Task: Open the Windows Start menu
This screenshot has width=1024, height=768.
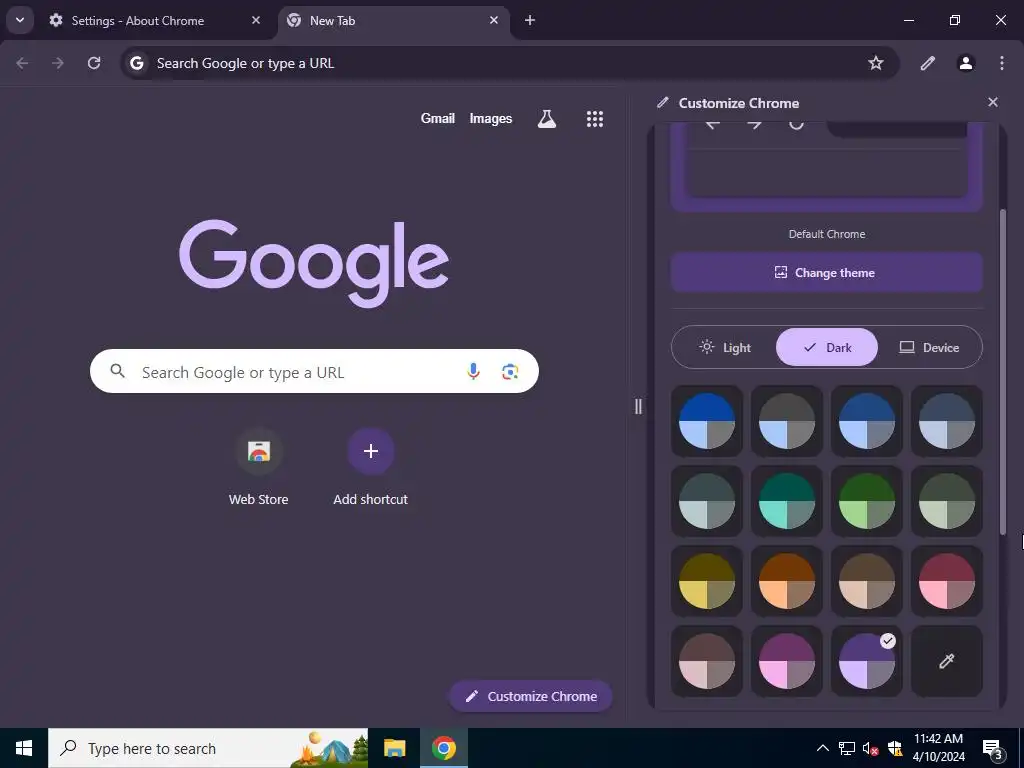Action: click(24, 748)
